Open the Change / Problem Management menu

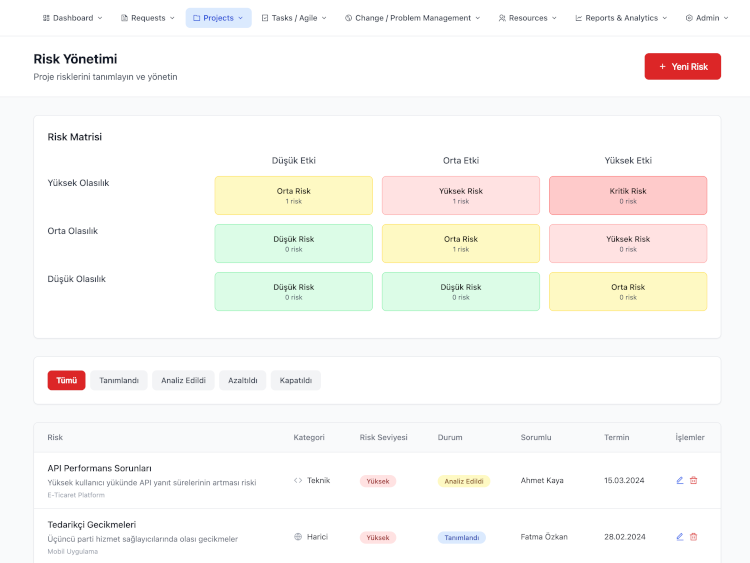point(412,18)
